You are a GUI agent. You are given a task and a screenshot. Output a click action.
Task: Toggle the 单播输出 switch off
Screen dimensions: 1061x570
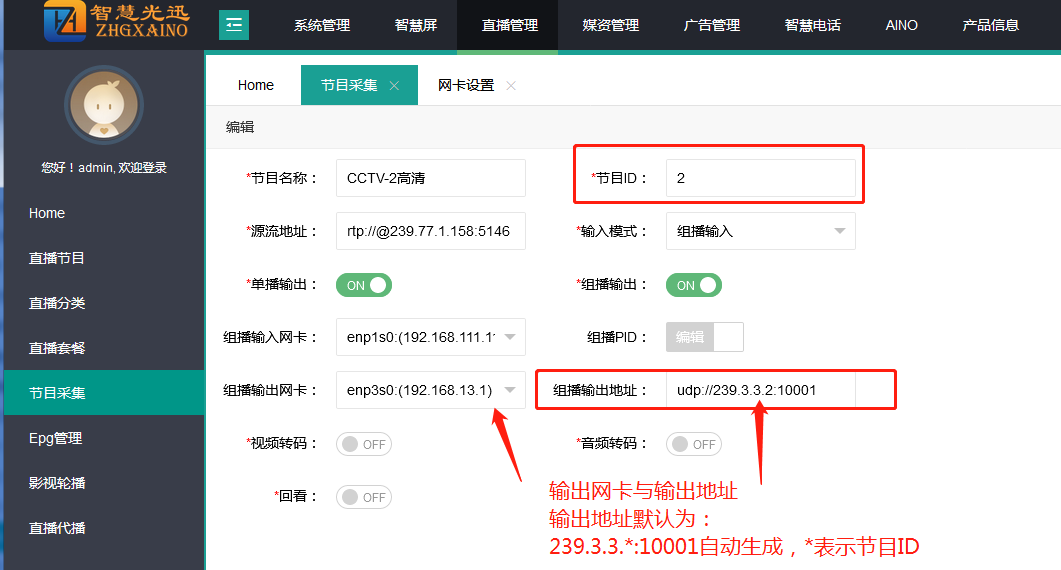coord(364,285)
